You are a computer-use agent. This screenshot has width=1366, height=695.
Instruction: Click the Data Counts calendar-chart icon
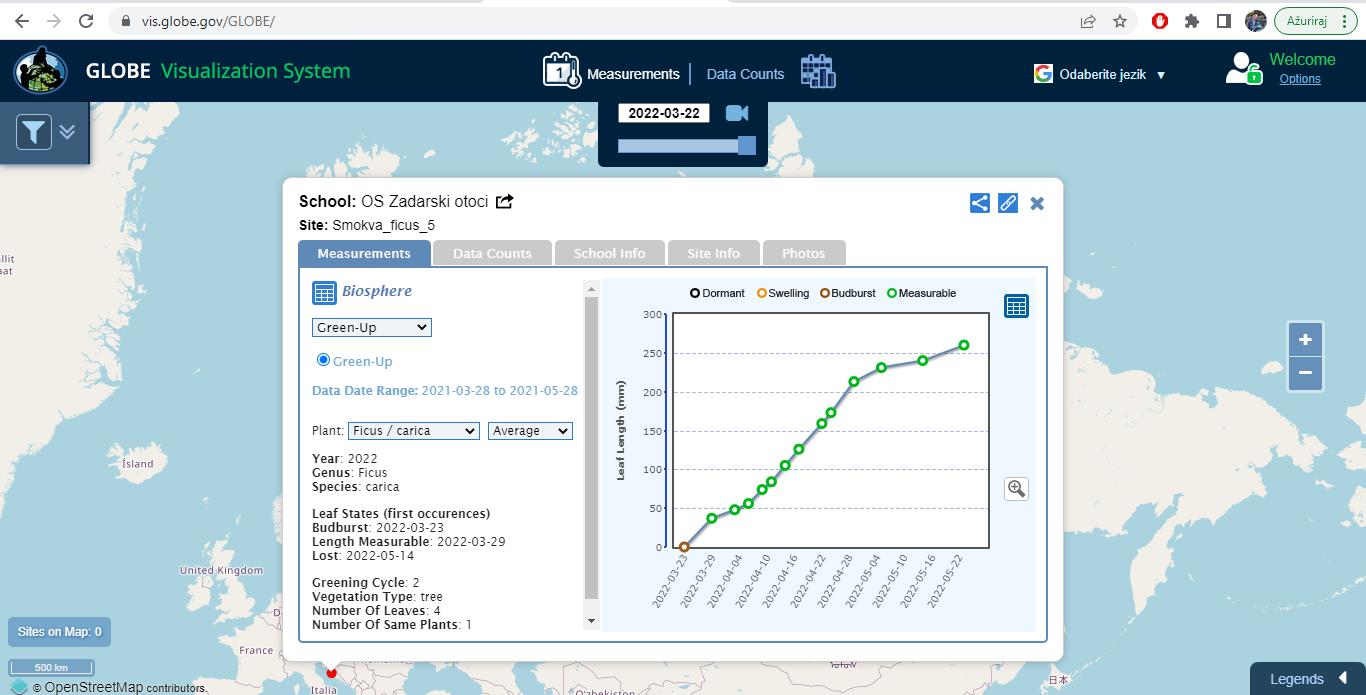[818, 71]
